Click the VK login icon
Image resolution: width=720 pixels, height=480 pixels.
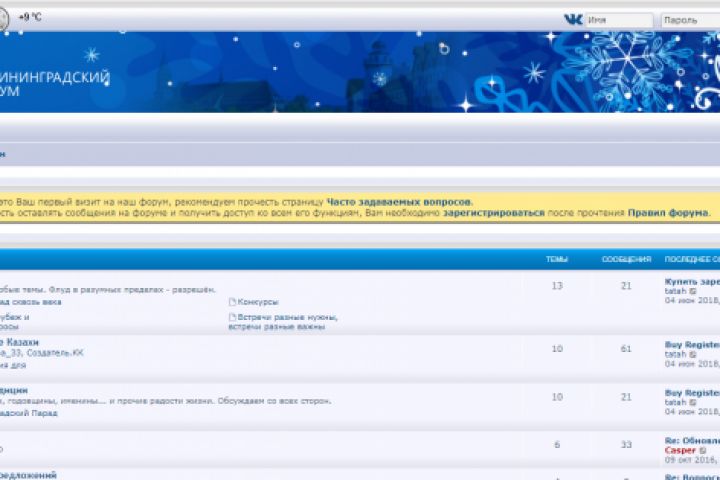point(573,19)
